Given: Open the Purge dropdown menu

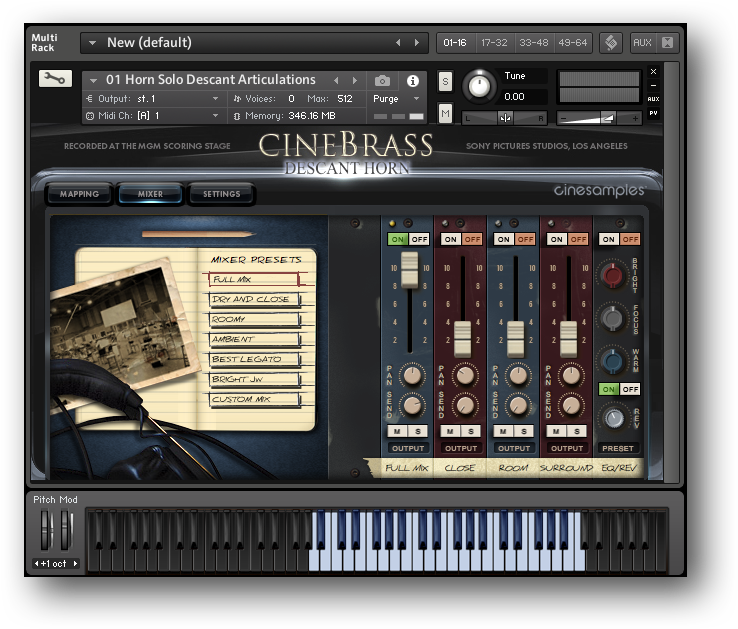Looking at the screenshot, I should click(396, 99).
